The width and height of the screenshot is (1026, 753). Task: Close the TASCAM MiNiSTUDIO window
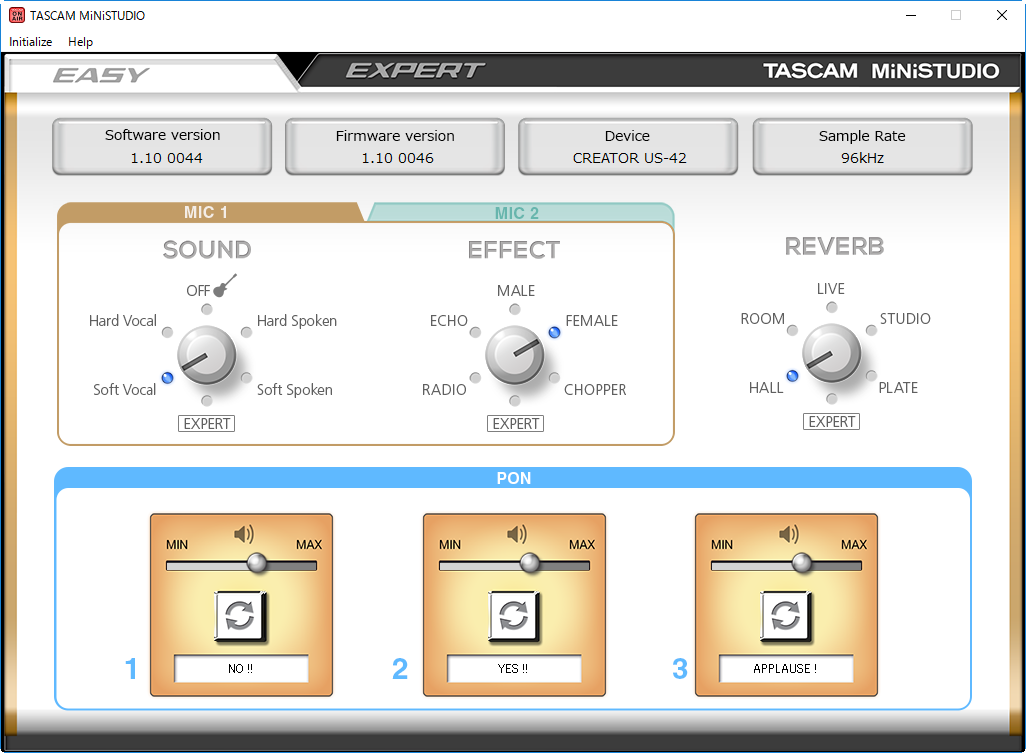(x=1002, y=15)
